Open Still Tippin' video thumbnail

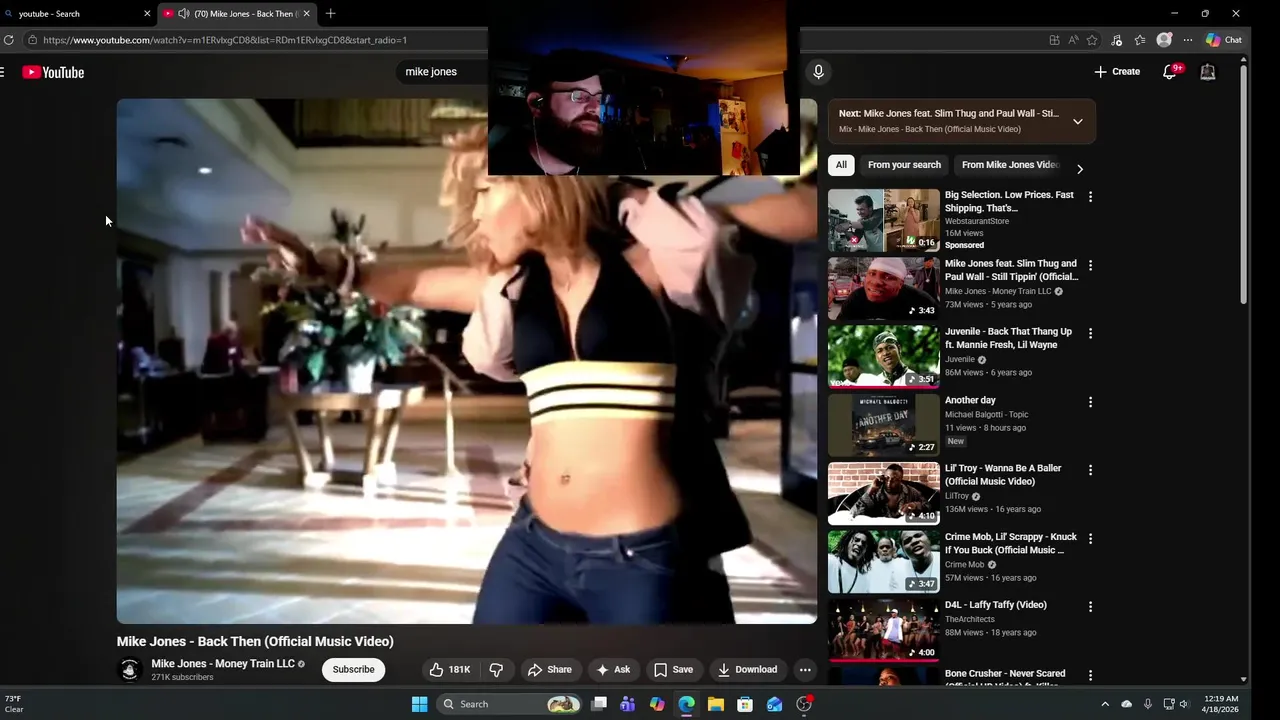(884, 289)
